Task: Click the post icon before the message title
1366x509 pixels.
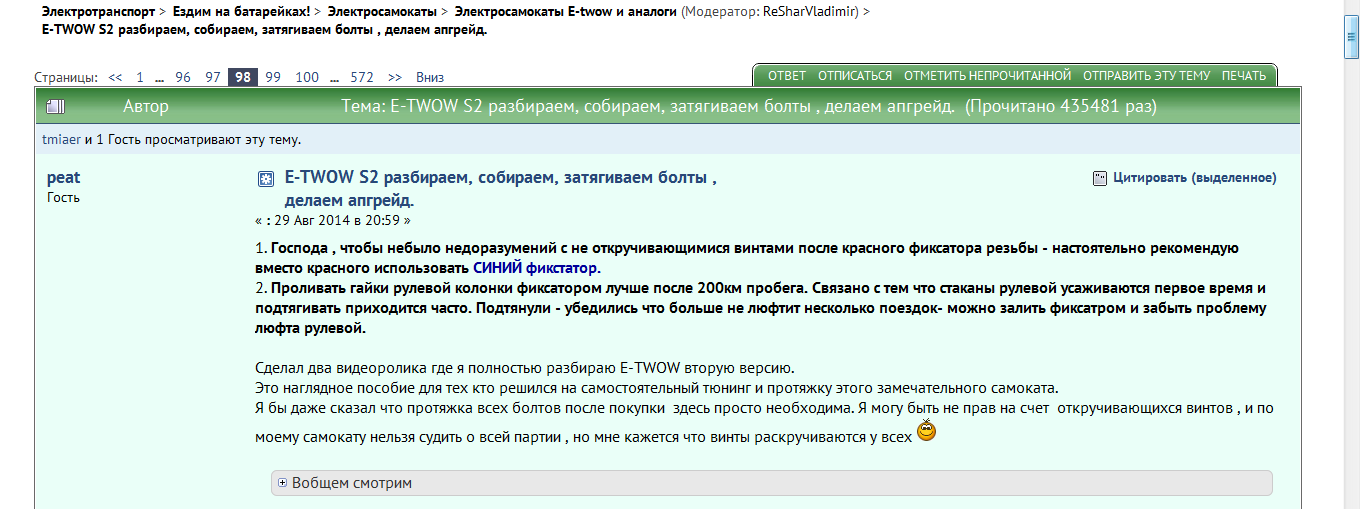Action: click(266, 179)
